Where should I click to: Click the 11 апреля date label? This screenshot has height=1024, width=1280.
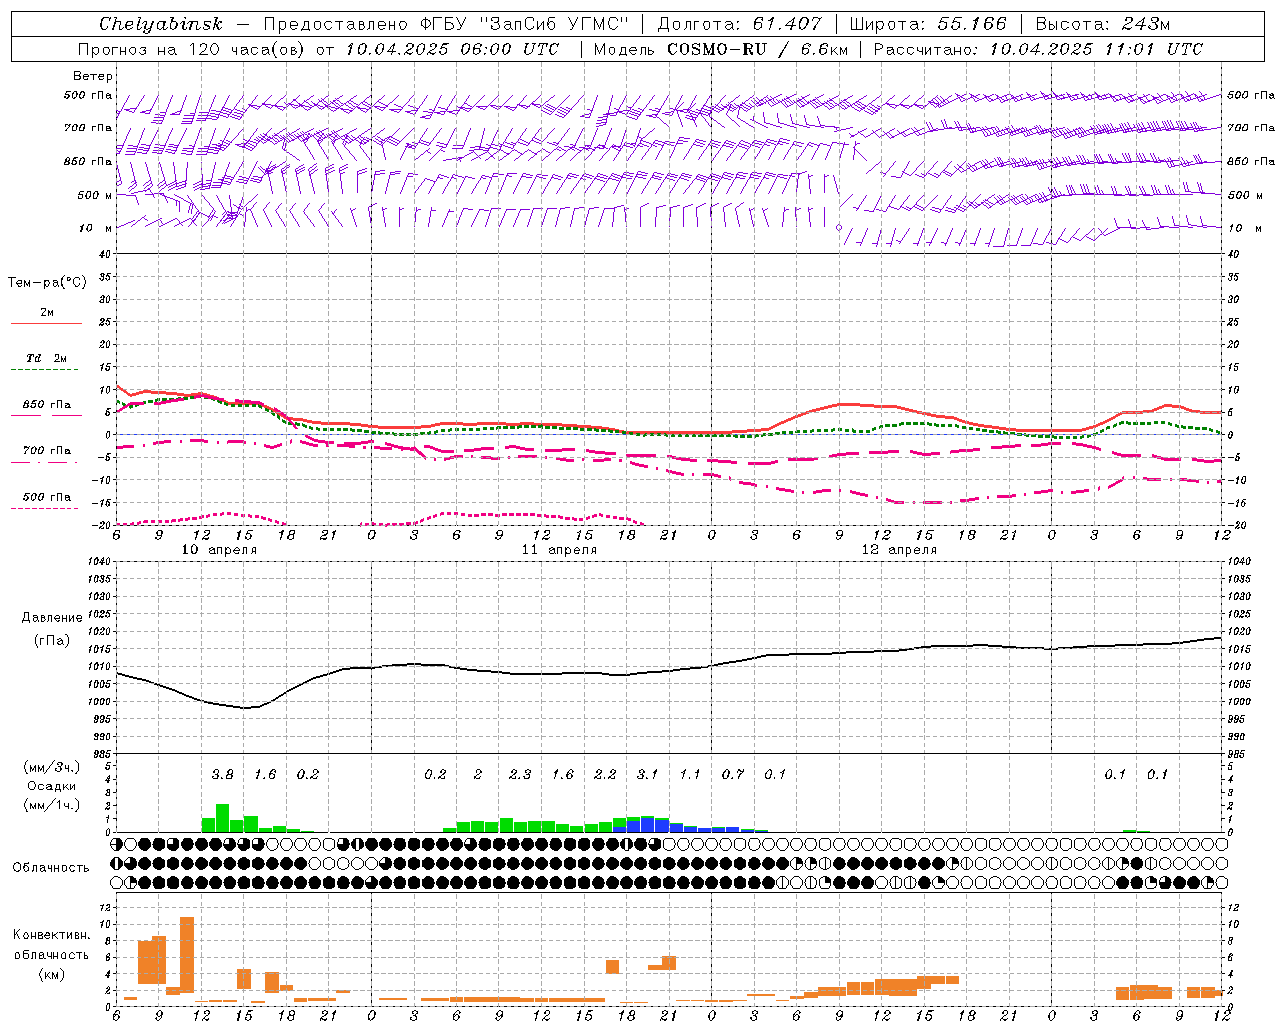tap(559, 550)
